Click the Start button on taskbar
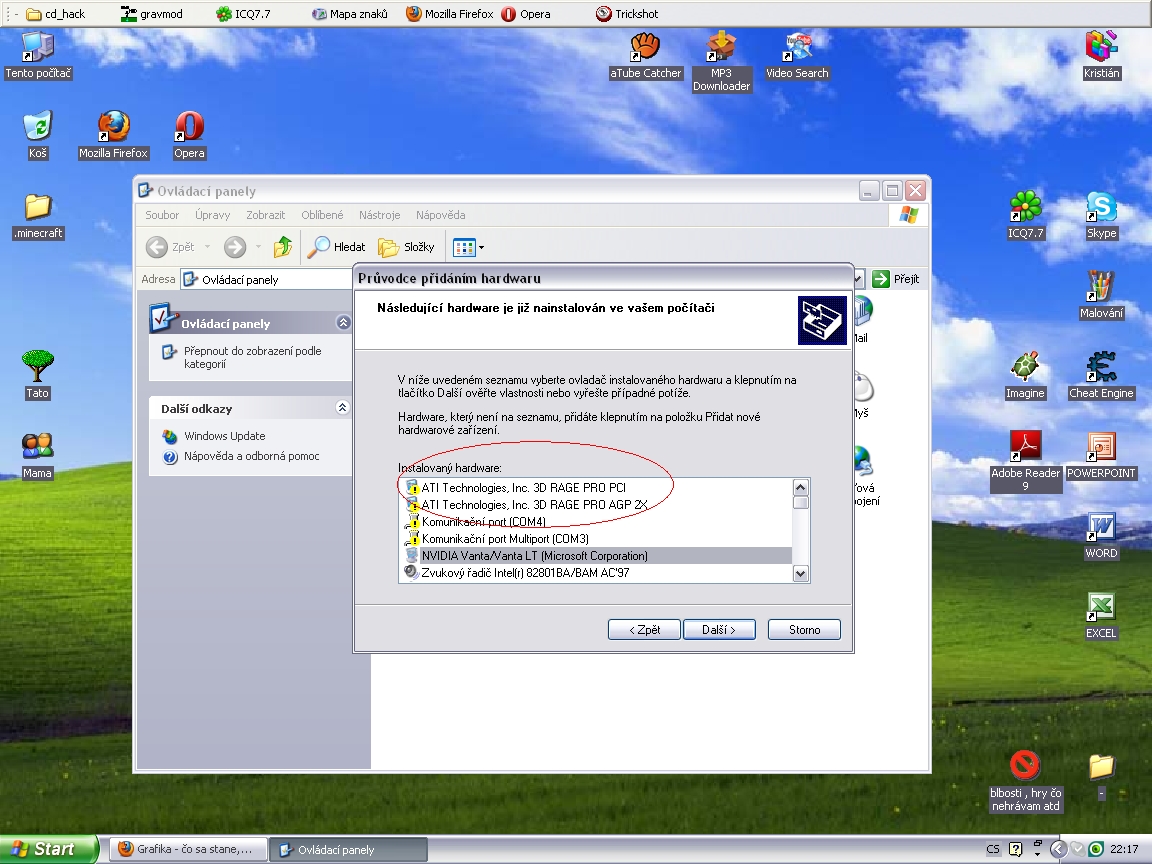Viewport: 1152px width, 864px height. 45,849
